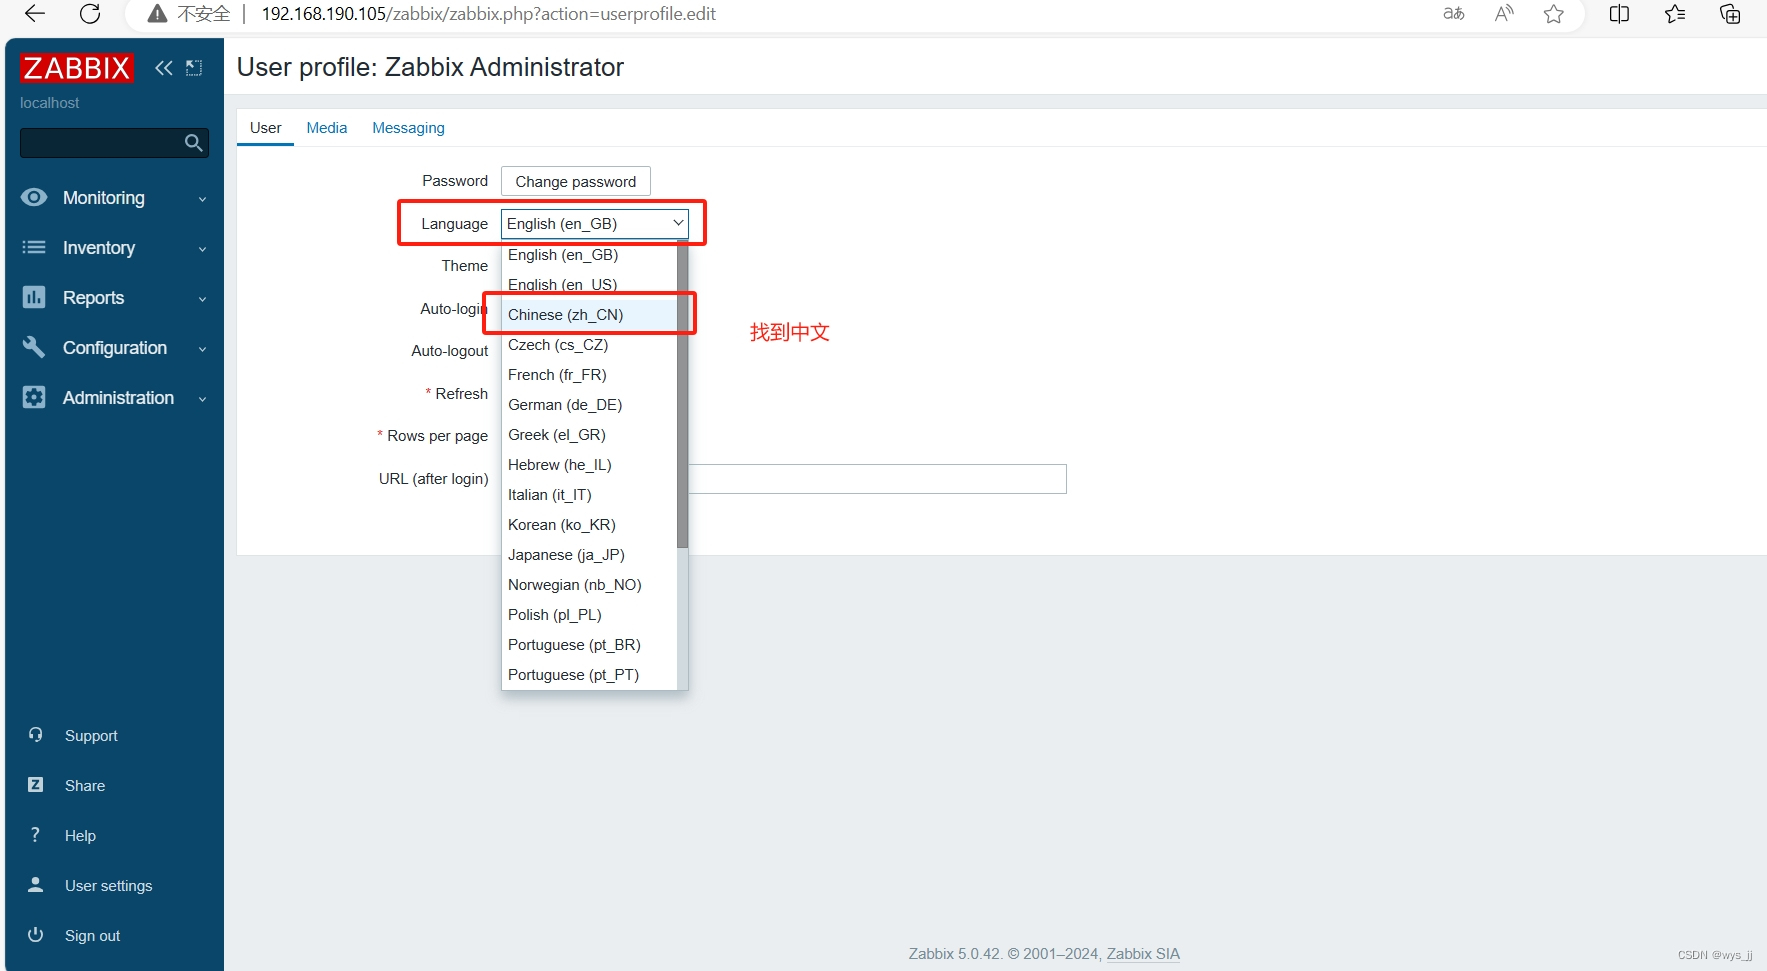The image size is (1767, 971).
Task: Click the Configuration wrench icon
Action: (x=34, y=347)
